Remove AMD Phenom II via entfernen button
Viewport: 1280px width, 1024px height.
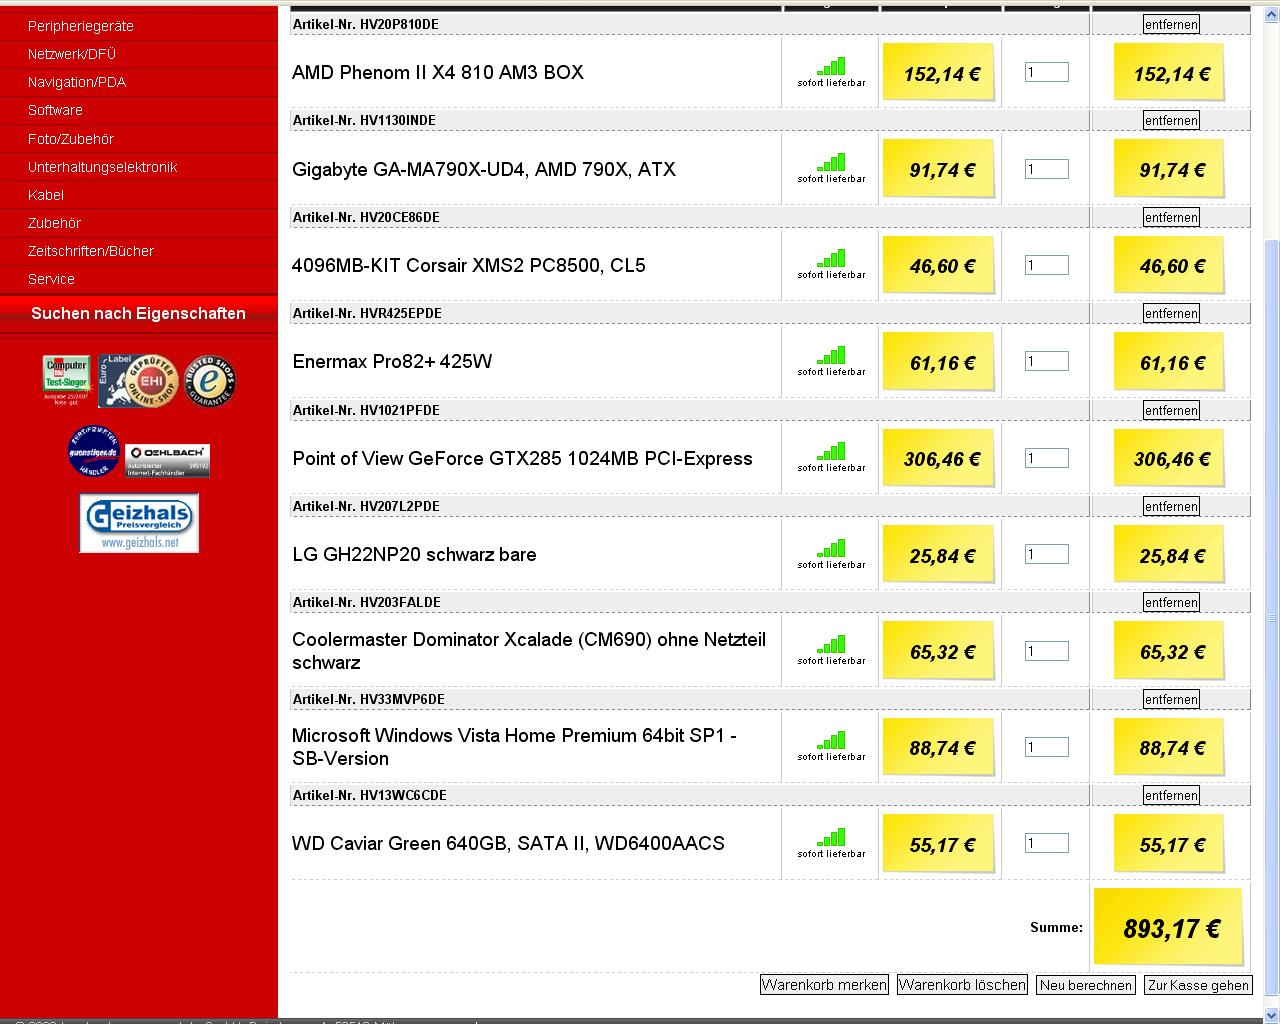pos(1171,24)
